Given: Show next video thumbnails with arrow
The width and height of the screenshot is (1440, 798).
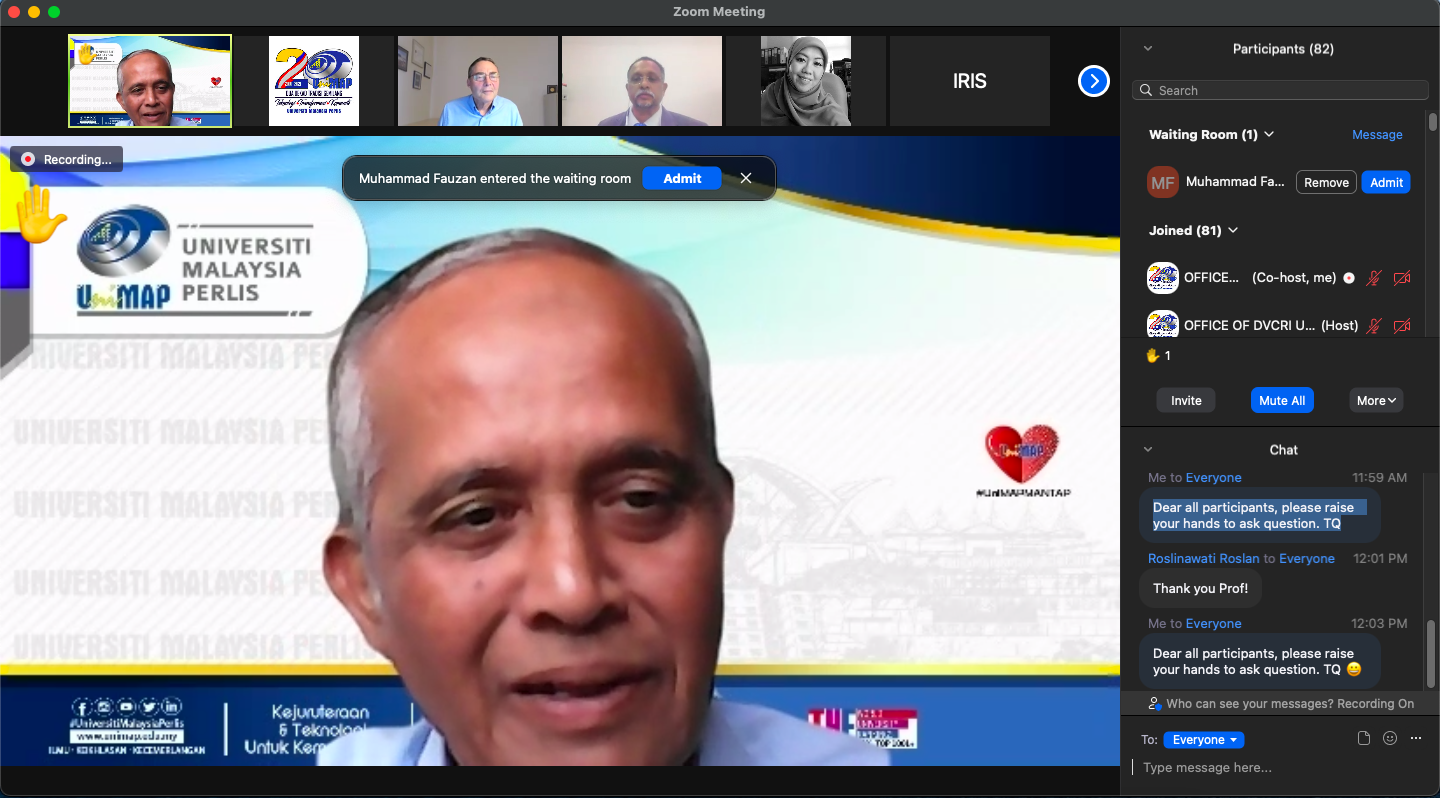Looking at the screenshot, I should pyautogui.click(x=1093, y=81).
